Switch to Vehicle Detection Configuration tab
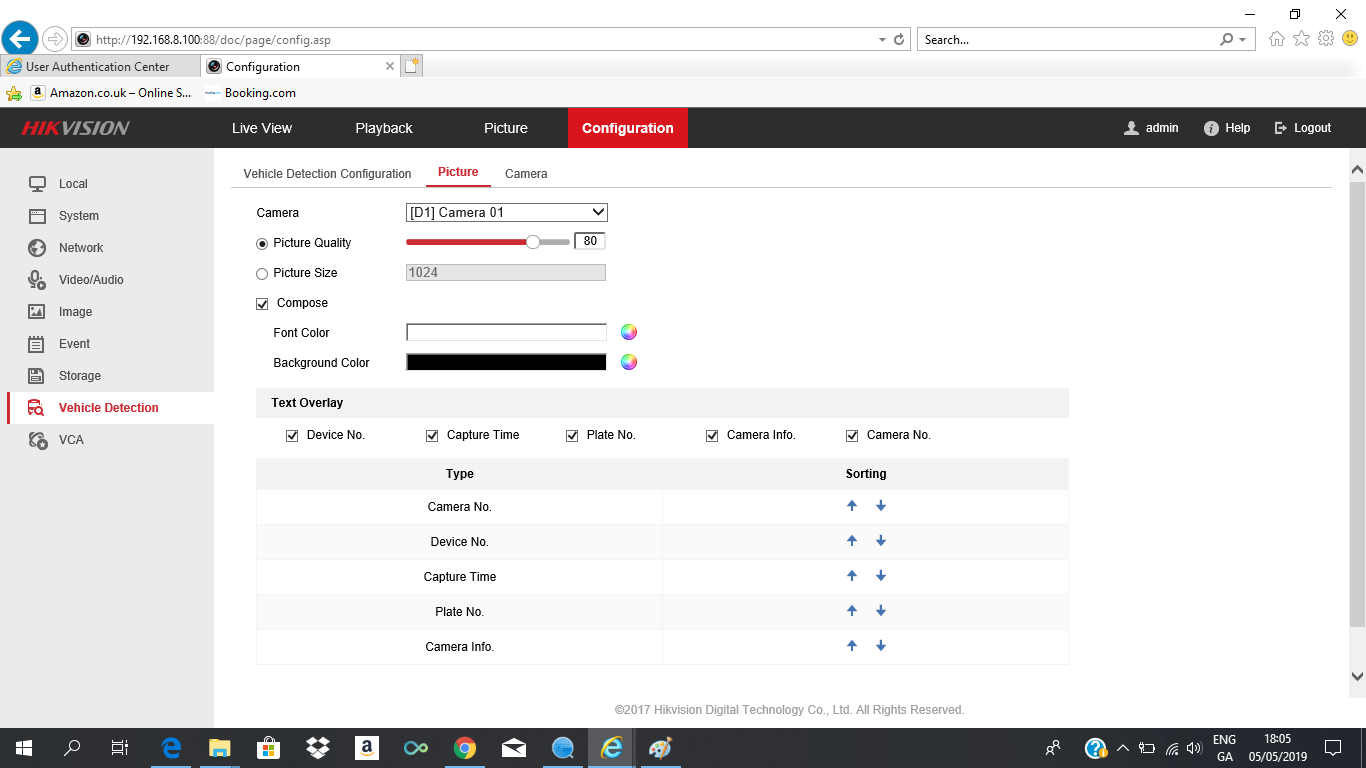Image resolution: width=1366 pixels, height=768 pixels. (327, 174)
